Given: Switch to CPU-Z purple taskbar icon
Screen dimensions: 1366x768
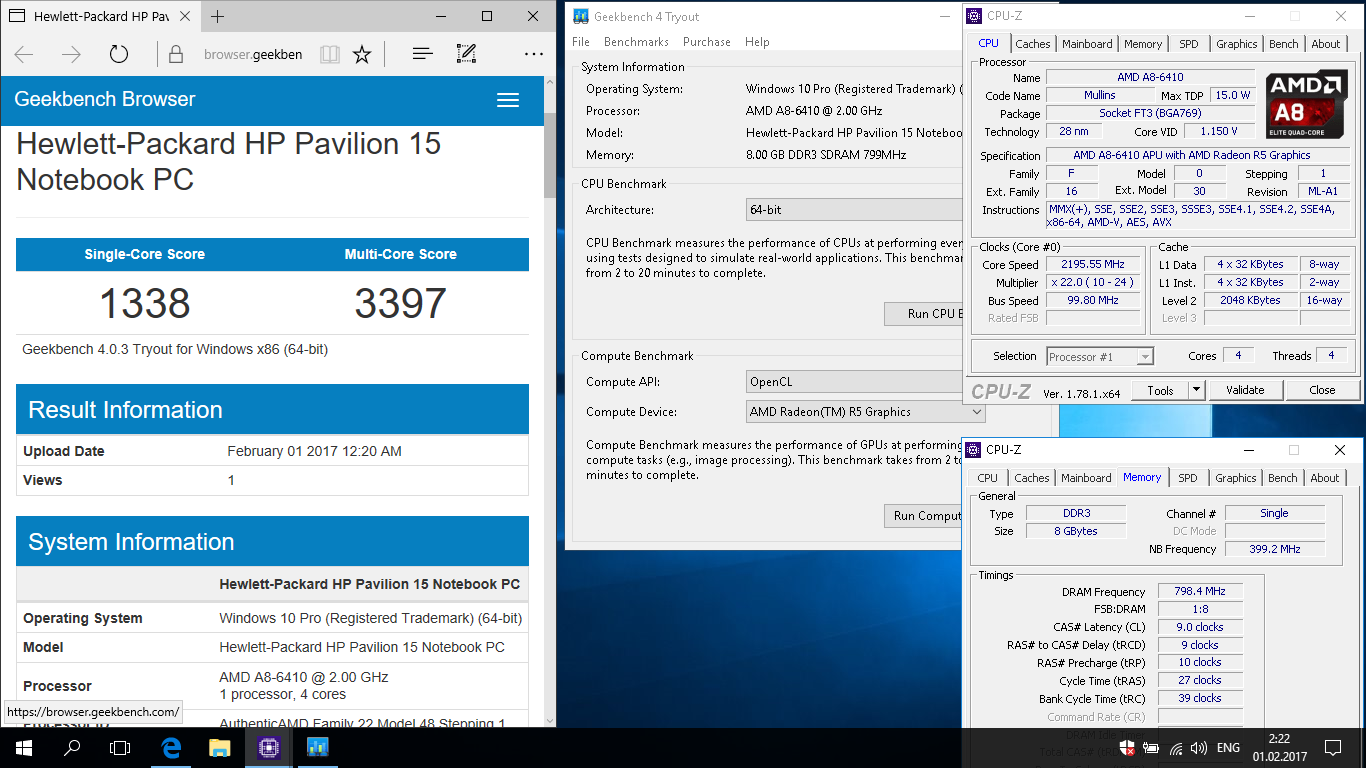Looking at the screenshot, I should click(x=268, y=747).
